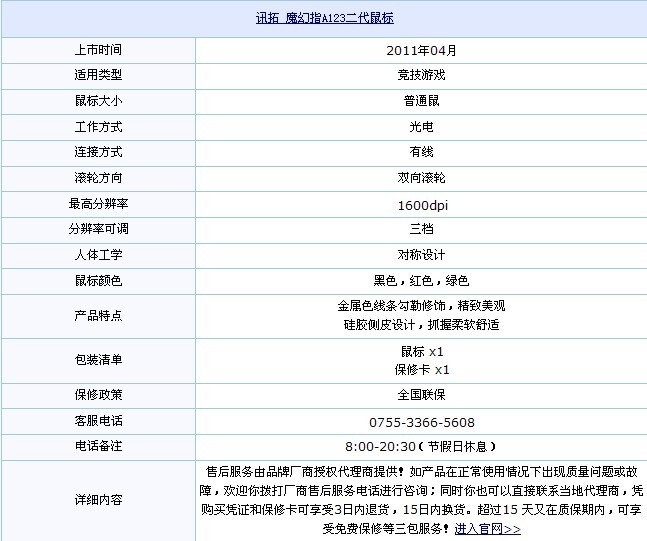
Task: Follow the 进入官网>> link
Action: click(x=488, y=529)
